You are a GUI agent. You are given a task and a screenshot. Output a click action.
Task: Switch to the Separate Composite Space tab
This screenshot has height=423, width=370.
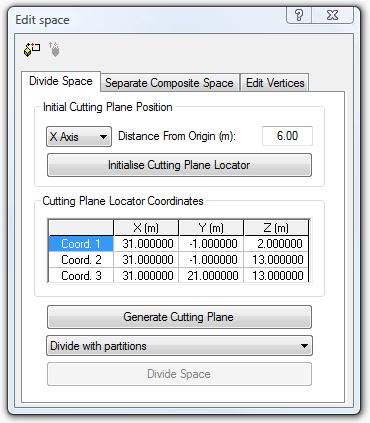169,83
